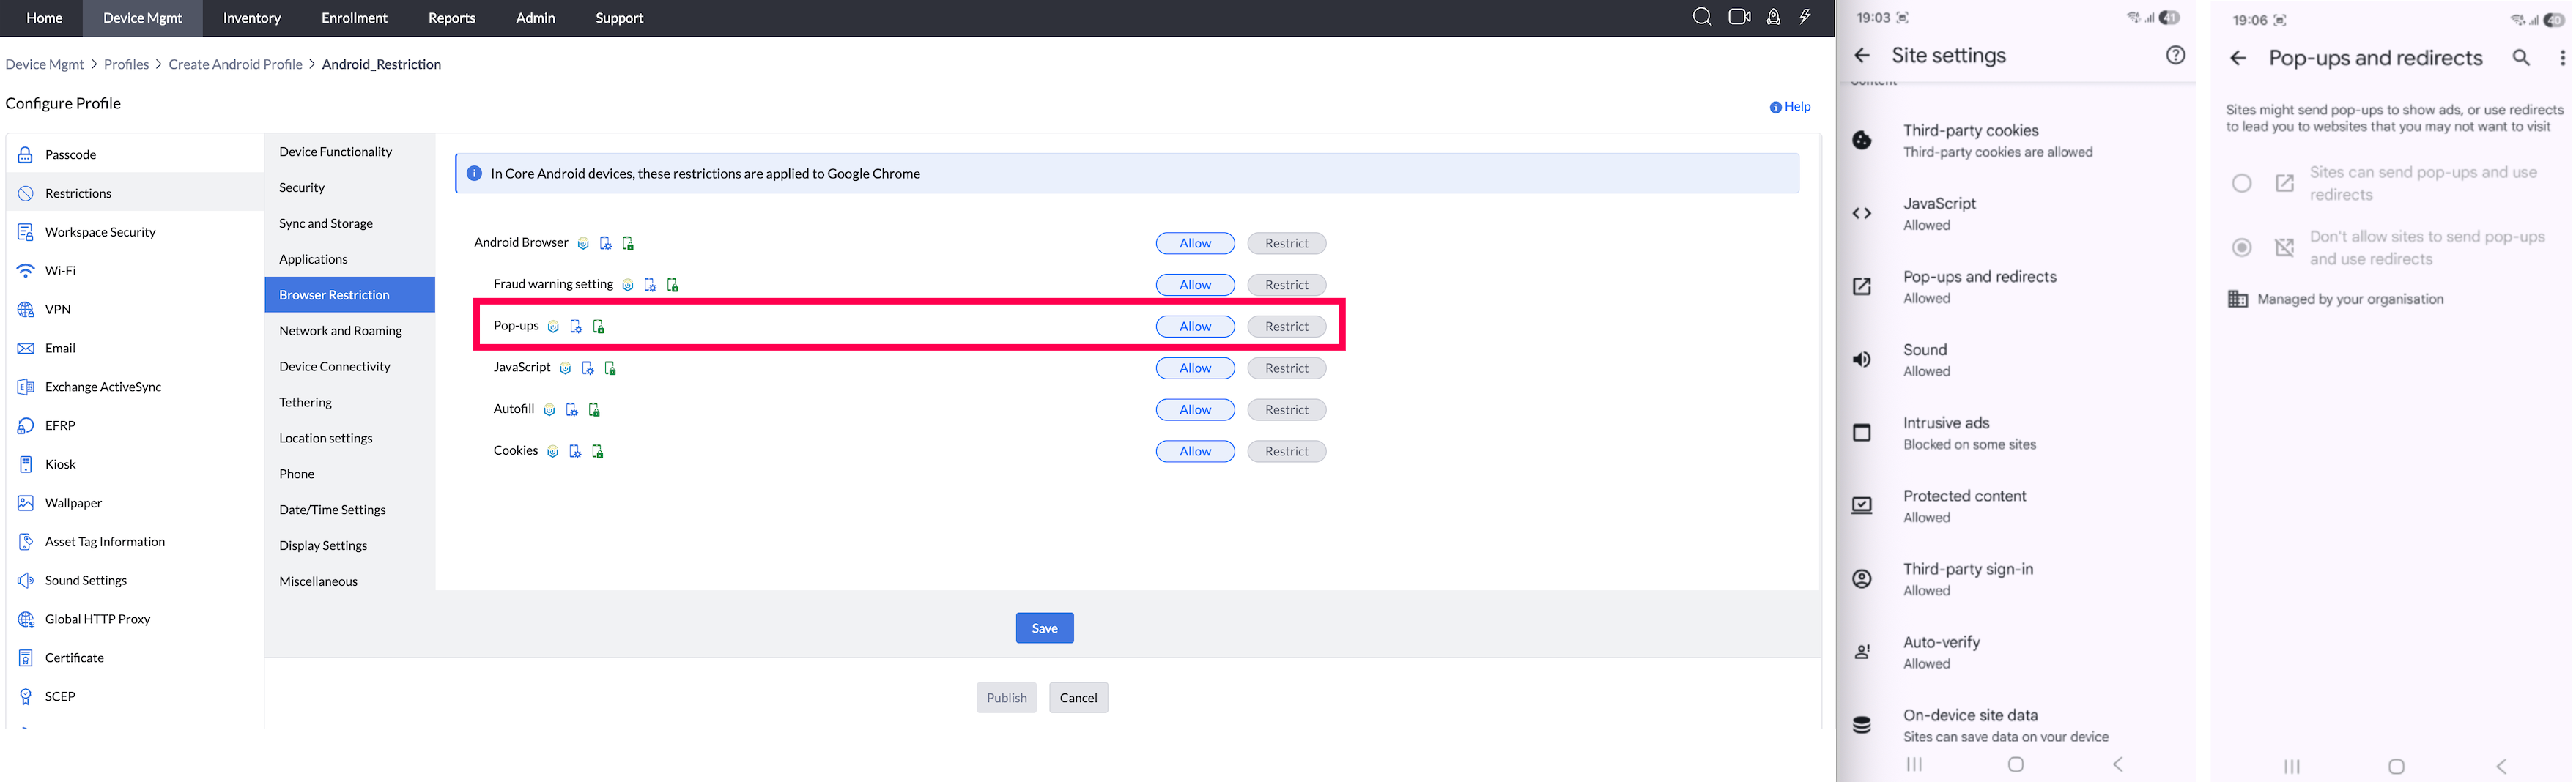The image size is (2576, 782).
Task: Set Pop-ups to Allow
Action: pyautogui.click(x=1195, y=327)
